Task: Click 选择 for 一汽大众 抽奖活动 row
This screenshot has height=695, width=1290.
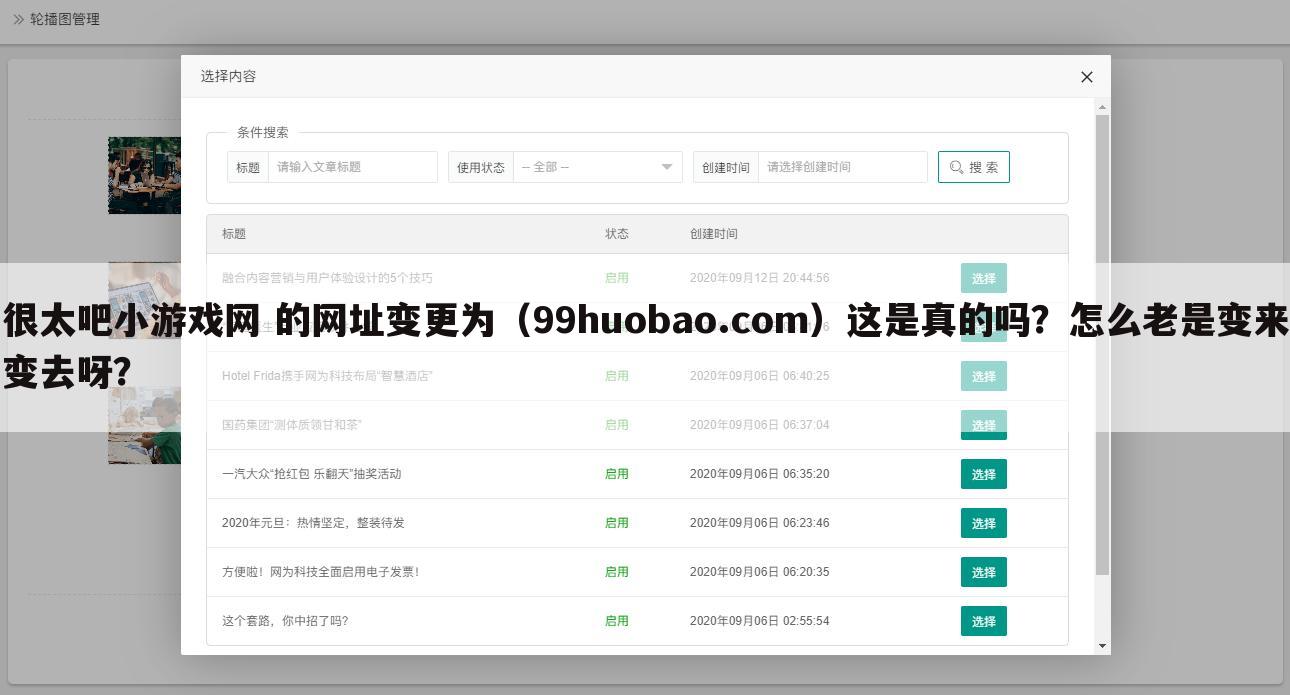Action: tap(984, 474)
